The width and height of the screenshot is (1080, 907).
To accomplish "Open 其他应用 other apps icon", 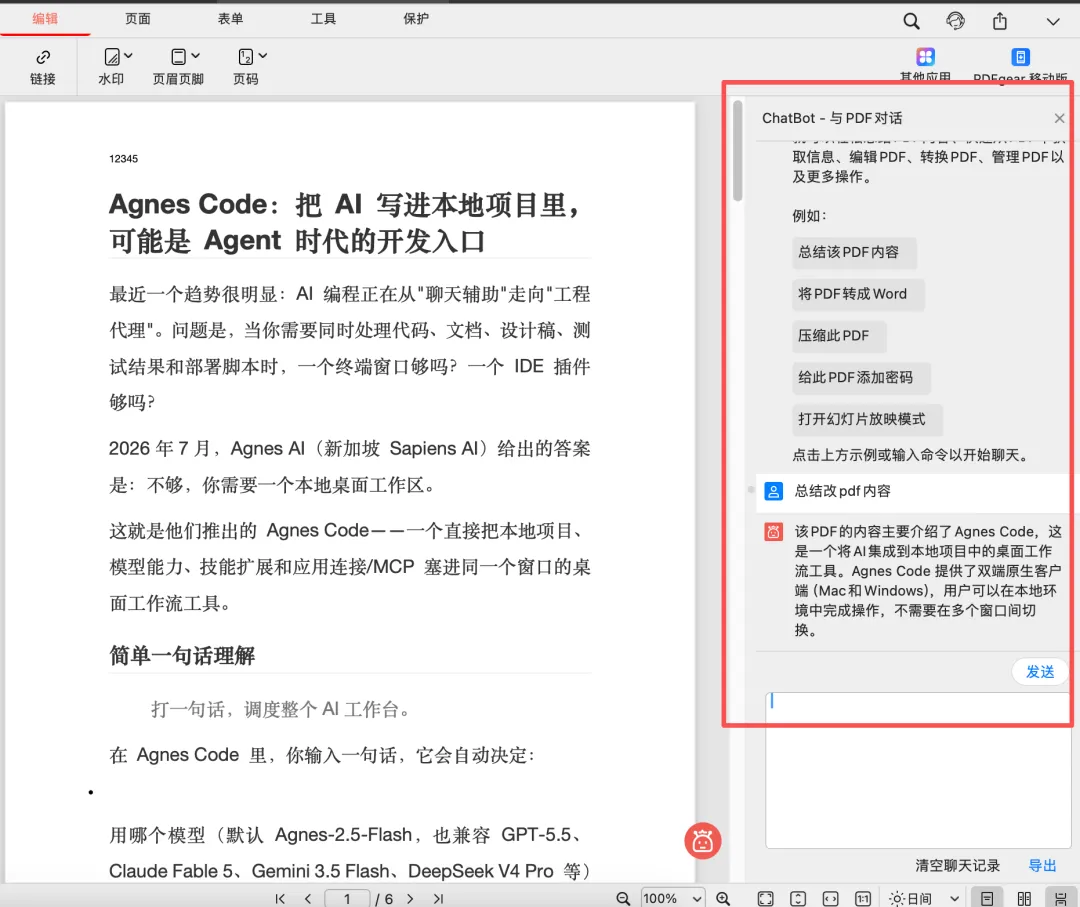I will click(926, 56).
